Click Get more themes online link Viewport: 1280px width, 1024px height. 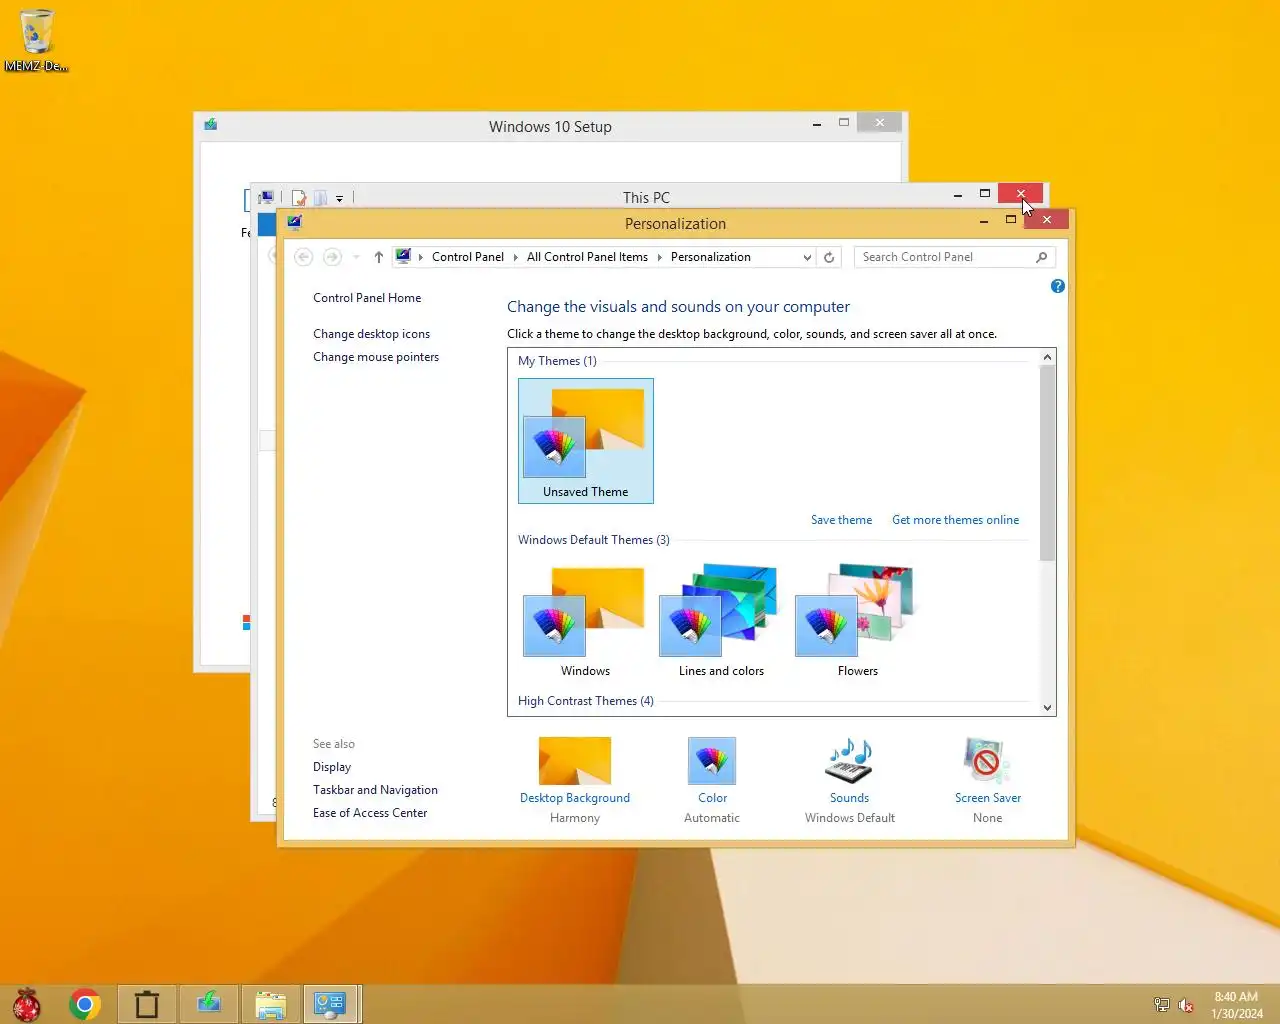[955, 520]
